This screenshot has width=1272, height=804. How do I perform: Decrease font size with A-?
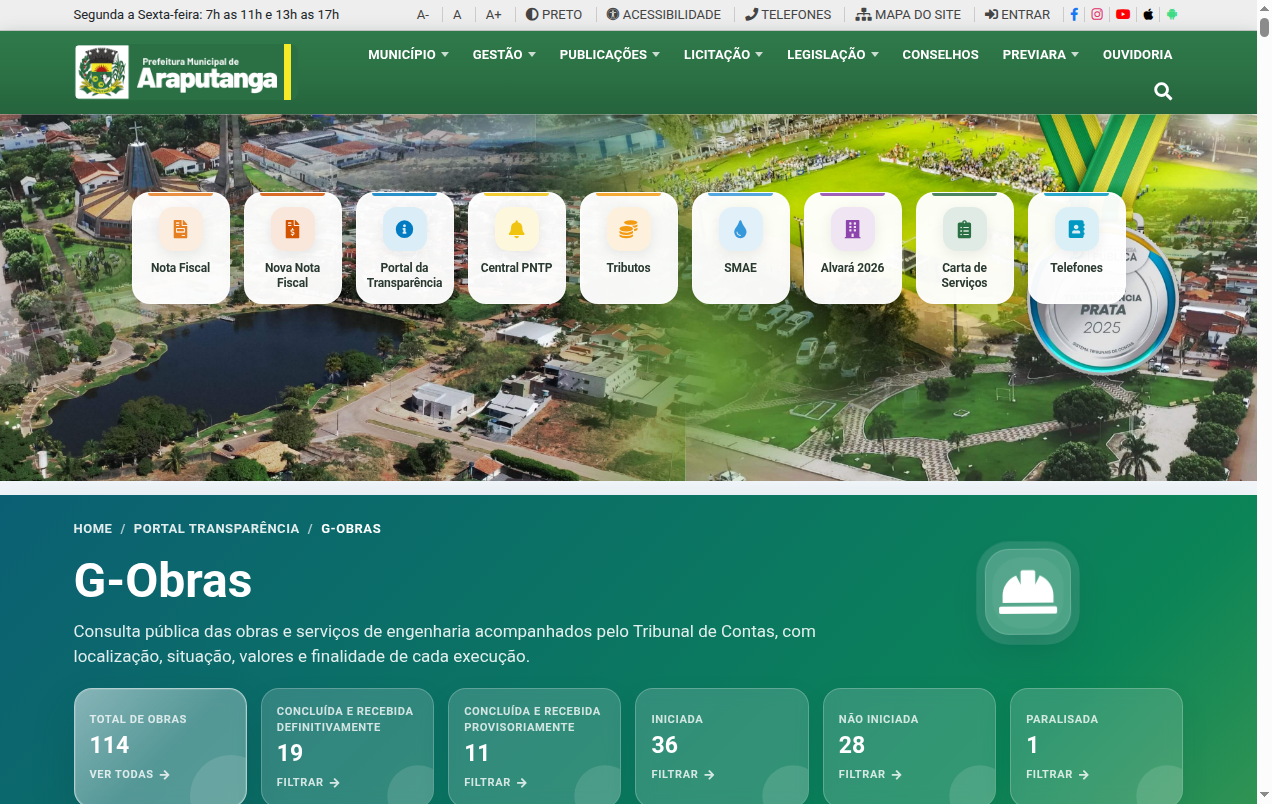pos(423,15)
